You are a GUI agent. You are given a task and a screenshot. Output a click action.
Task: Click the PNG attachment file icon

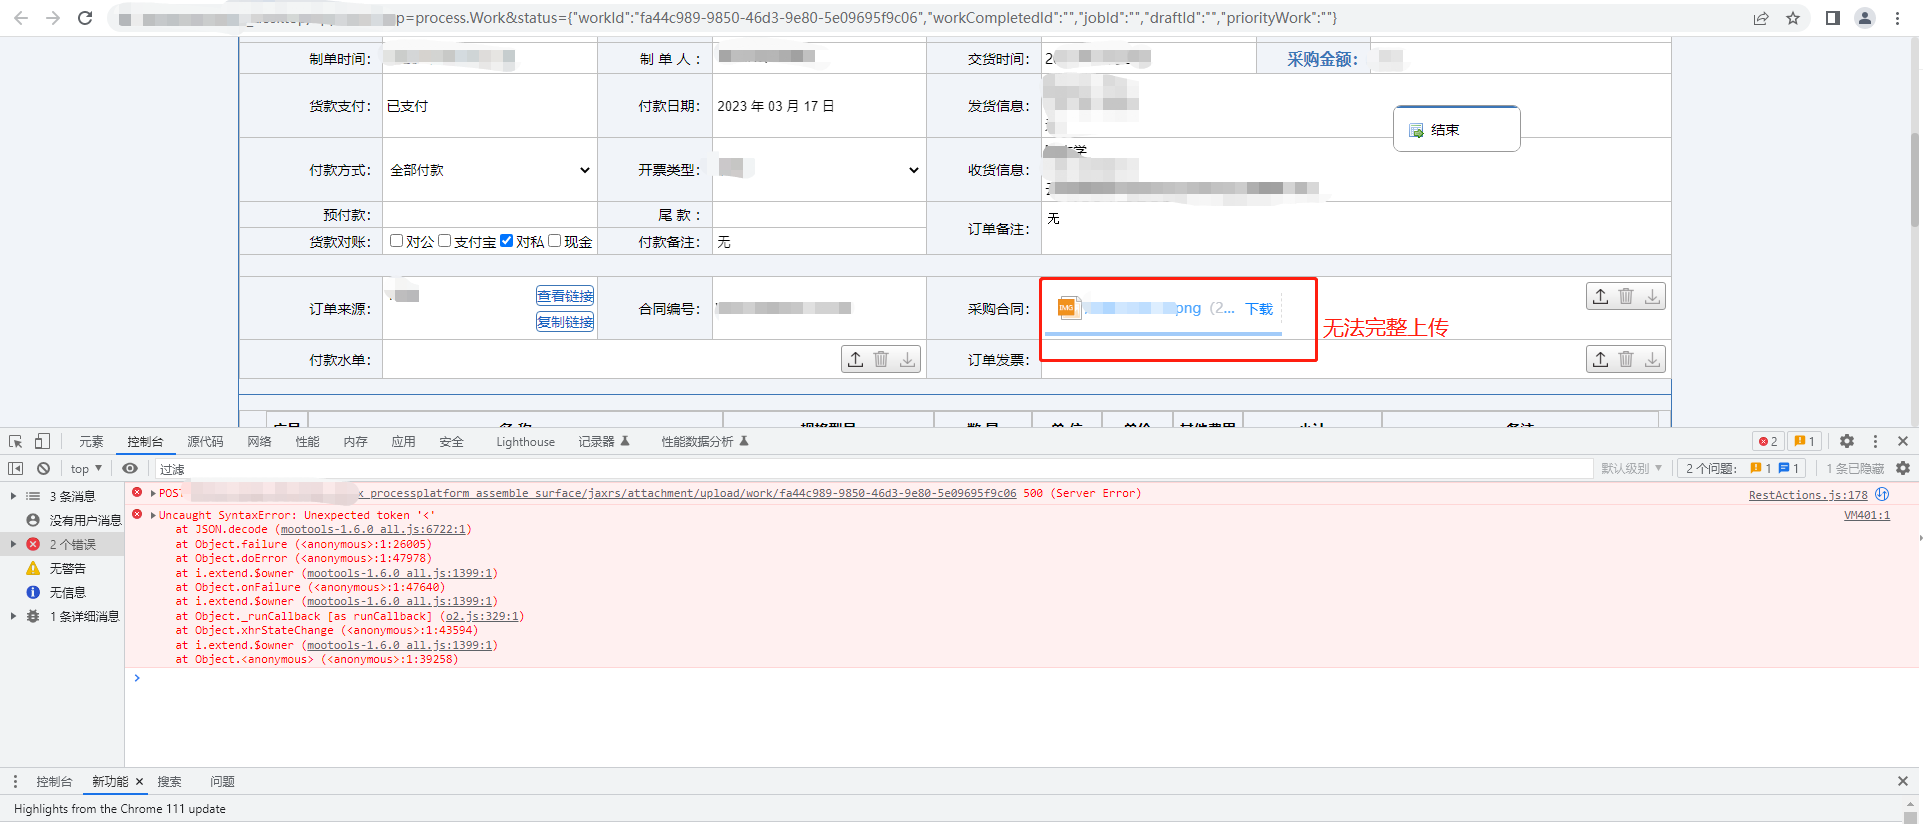pyautogui.click(x=1068, y=308)
